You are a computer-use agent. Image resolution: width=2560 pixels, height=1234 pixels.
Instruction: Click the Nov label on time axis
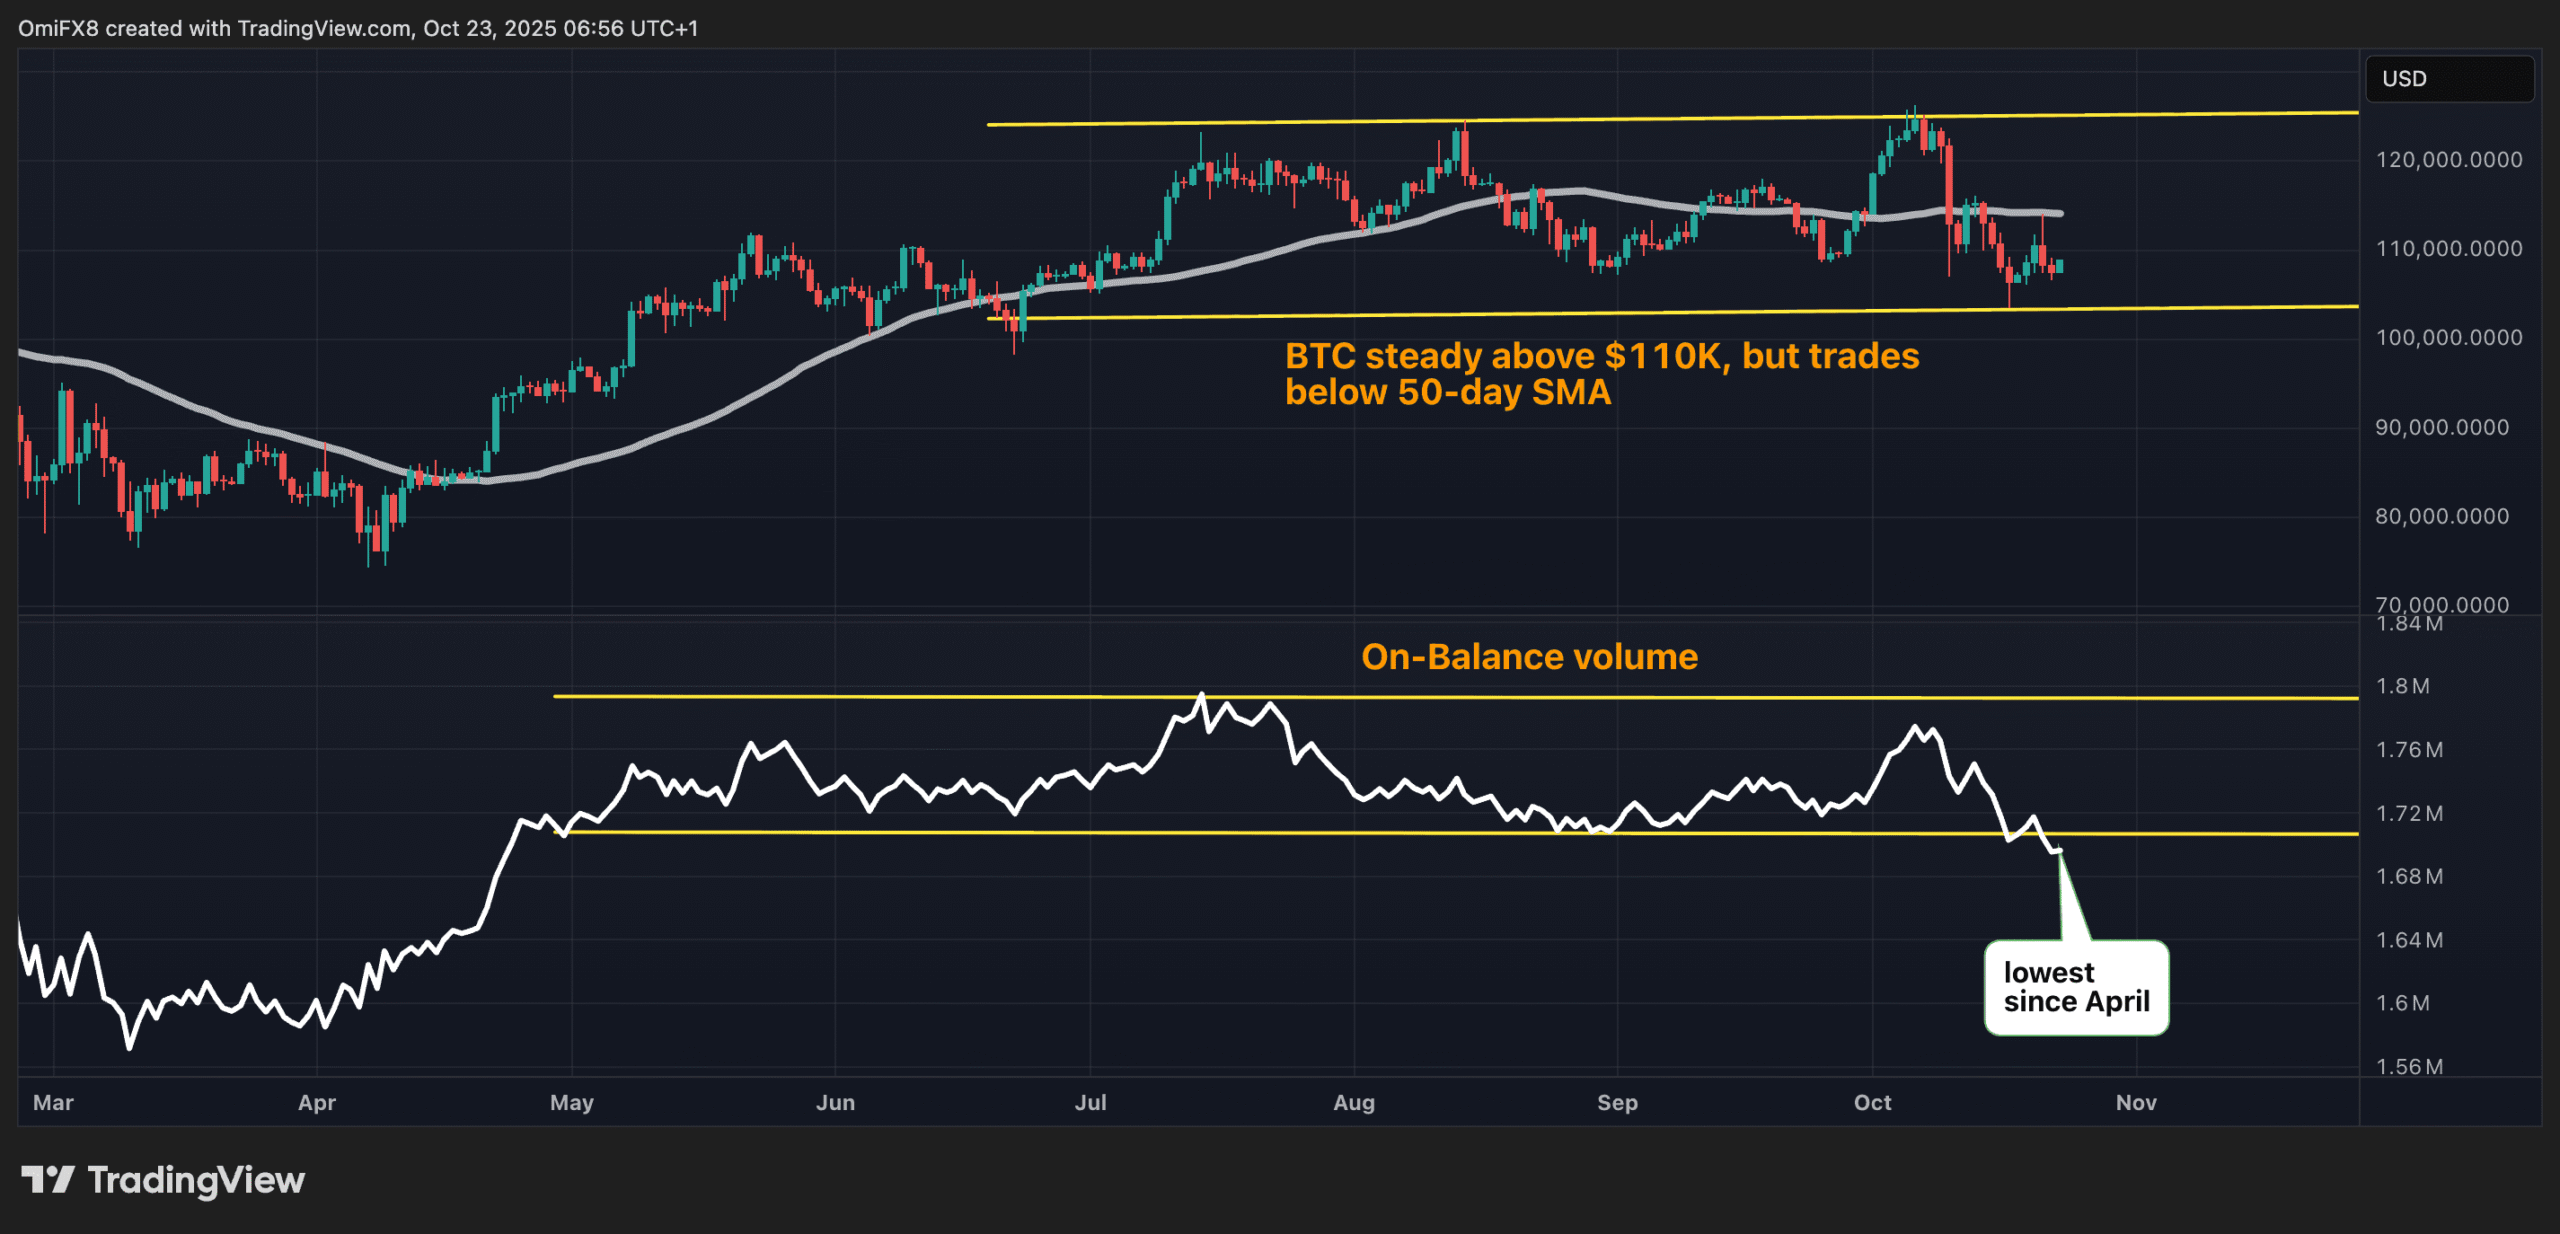pos(2136,1102)
